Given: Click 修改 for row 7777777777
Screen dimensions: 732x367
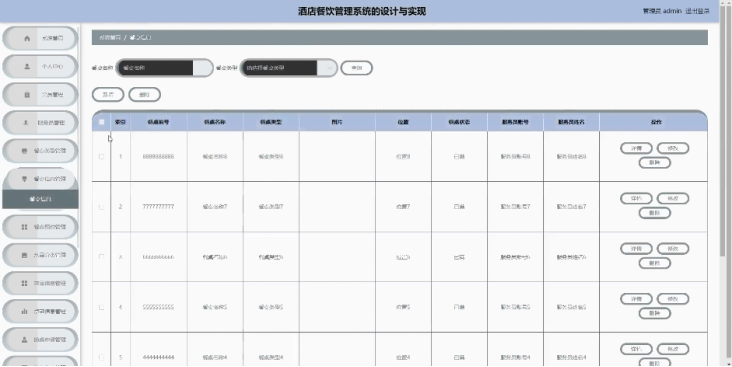Looking at the screenshot, I should [673, 198].
